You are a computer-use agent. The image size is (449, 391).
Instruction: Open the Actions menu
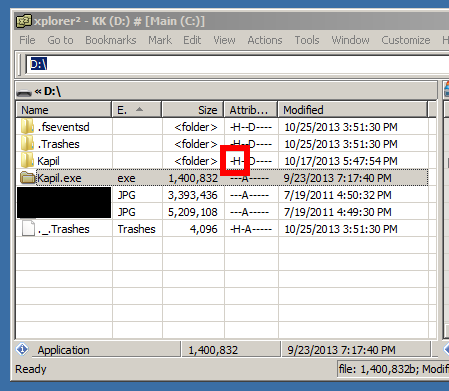(265, 40)
